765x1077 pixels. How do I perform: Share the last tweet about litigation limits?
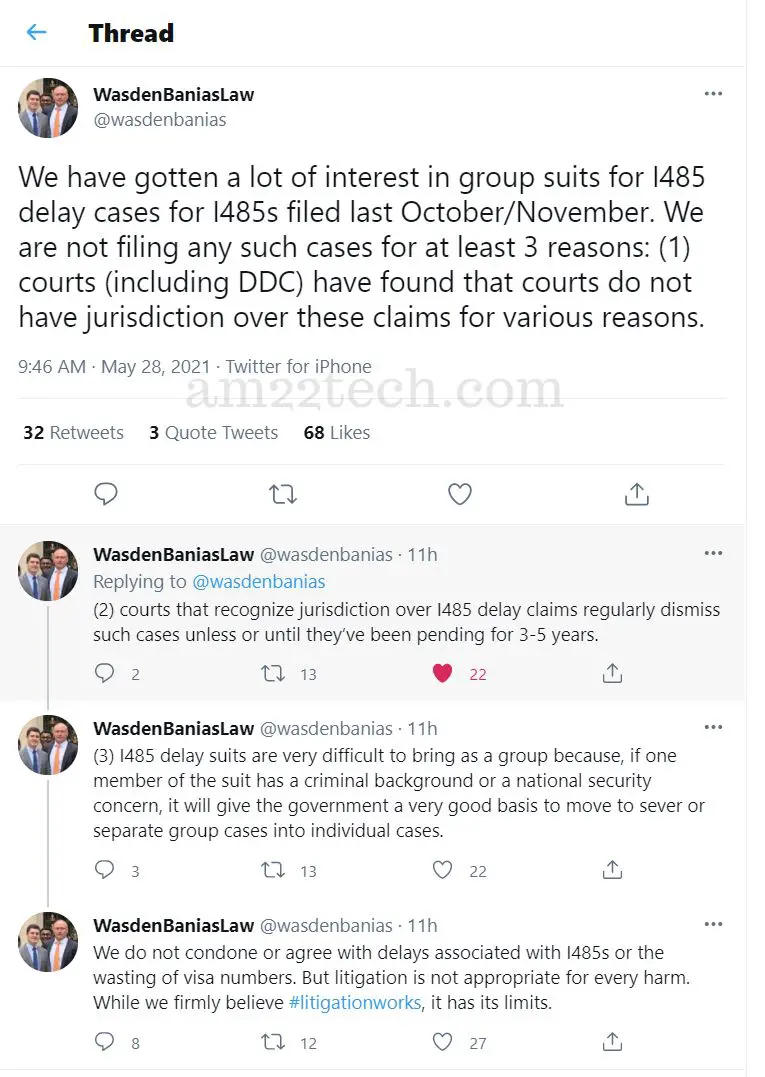612,1042
